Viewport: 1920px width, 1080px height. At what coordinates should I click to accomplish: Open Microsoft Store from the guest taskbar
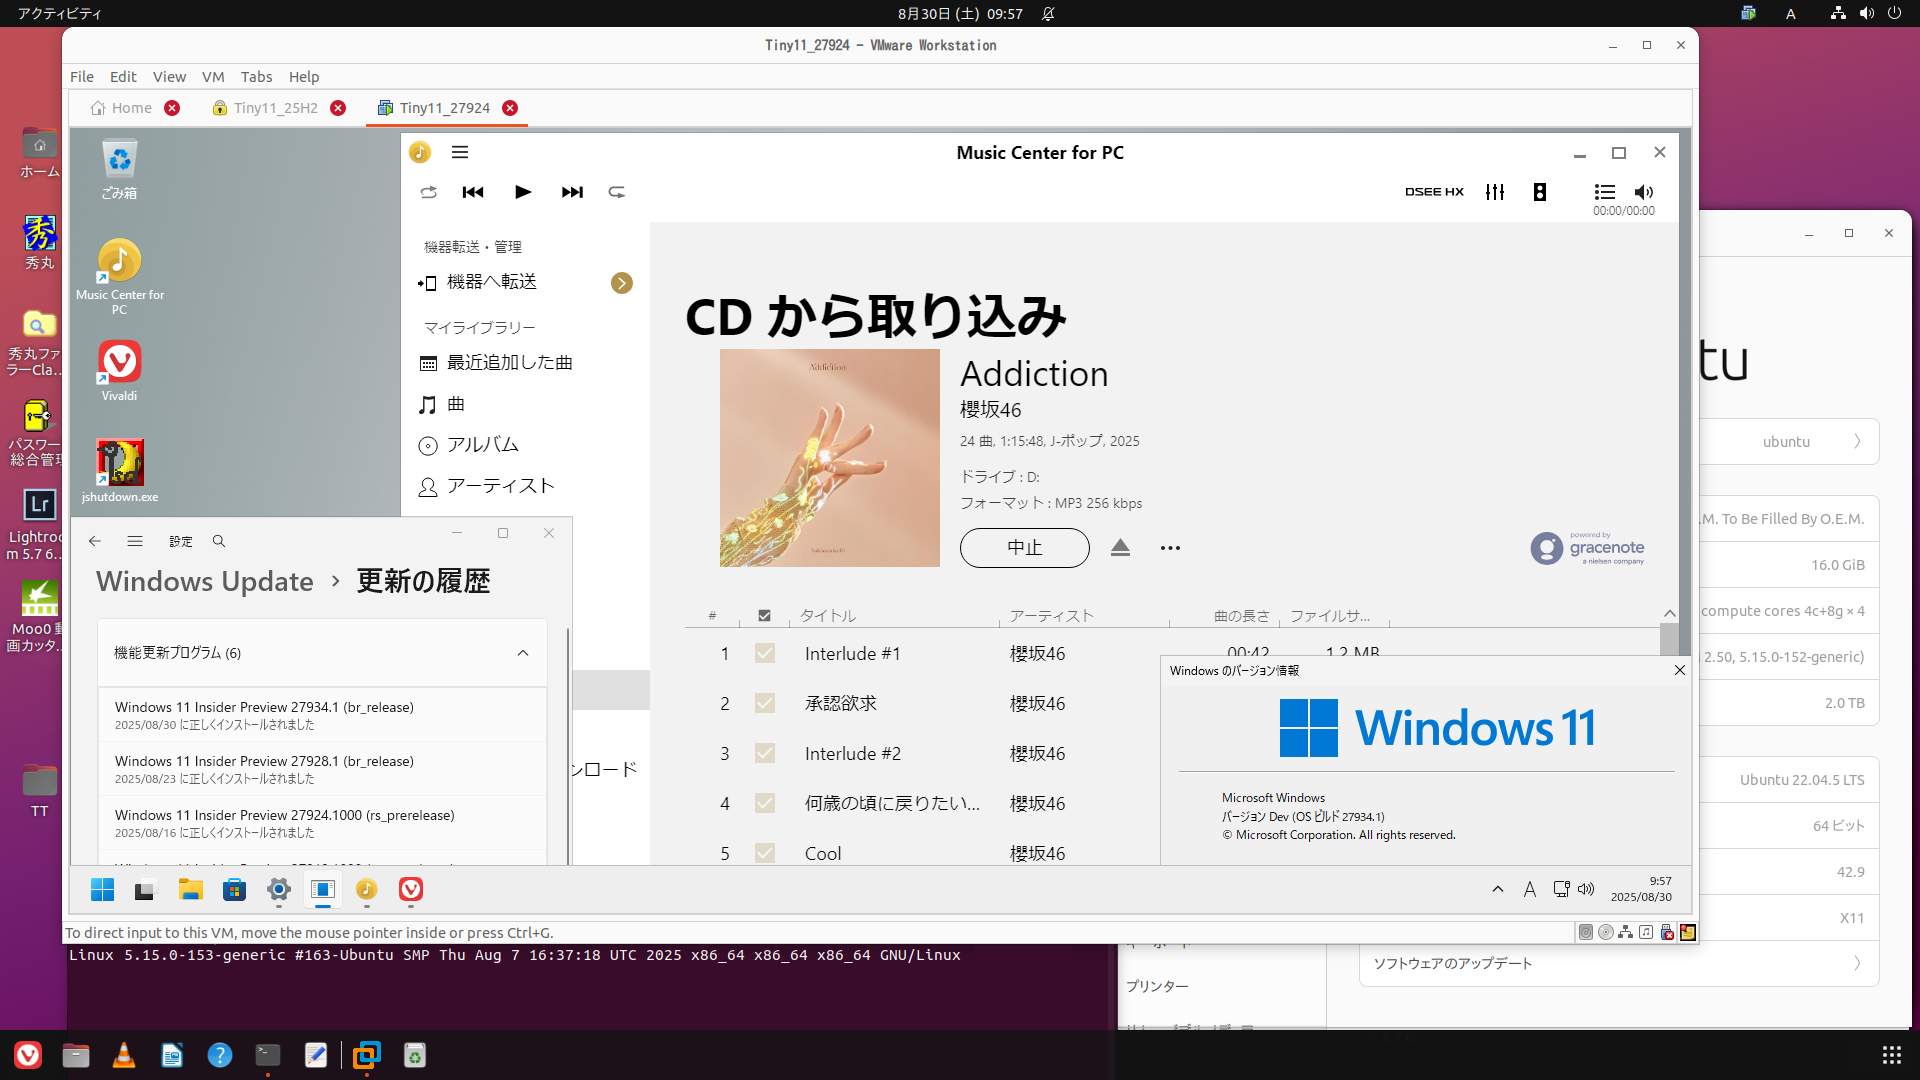click(x=234, y=889)
